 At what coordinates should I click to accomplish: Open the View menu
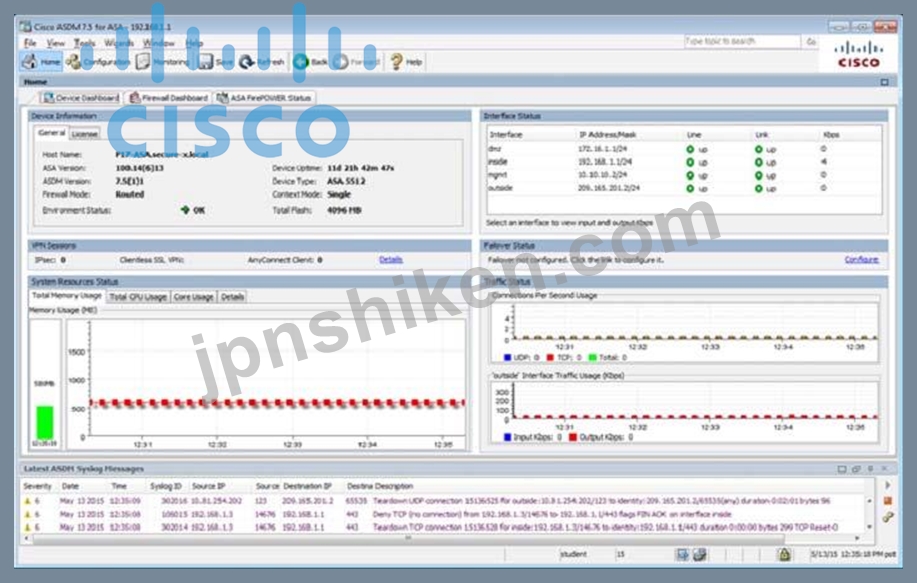(56, 43)
